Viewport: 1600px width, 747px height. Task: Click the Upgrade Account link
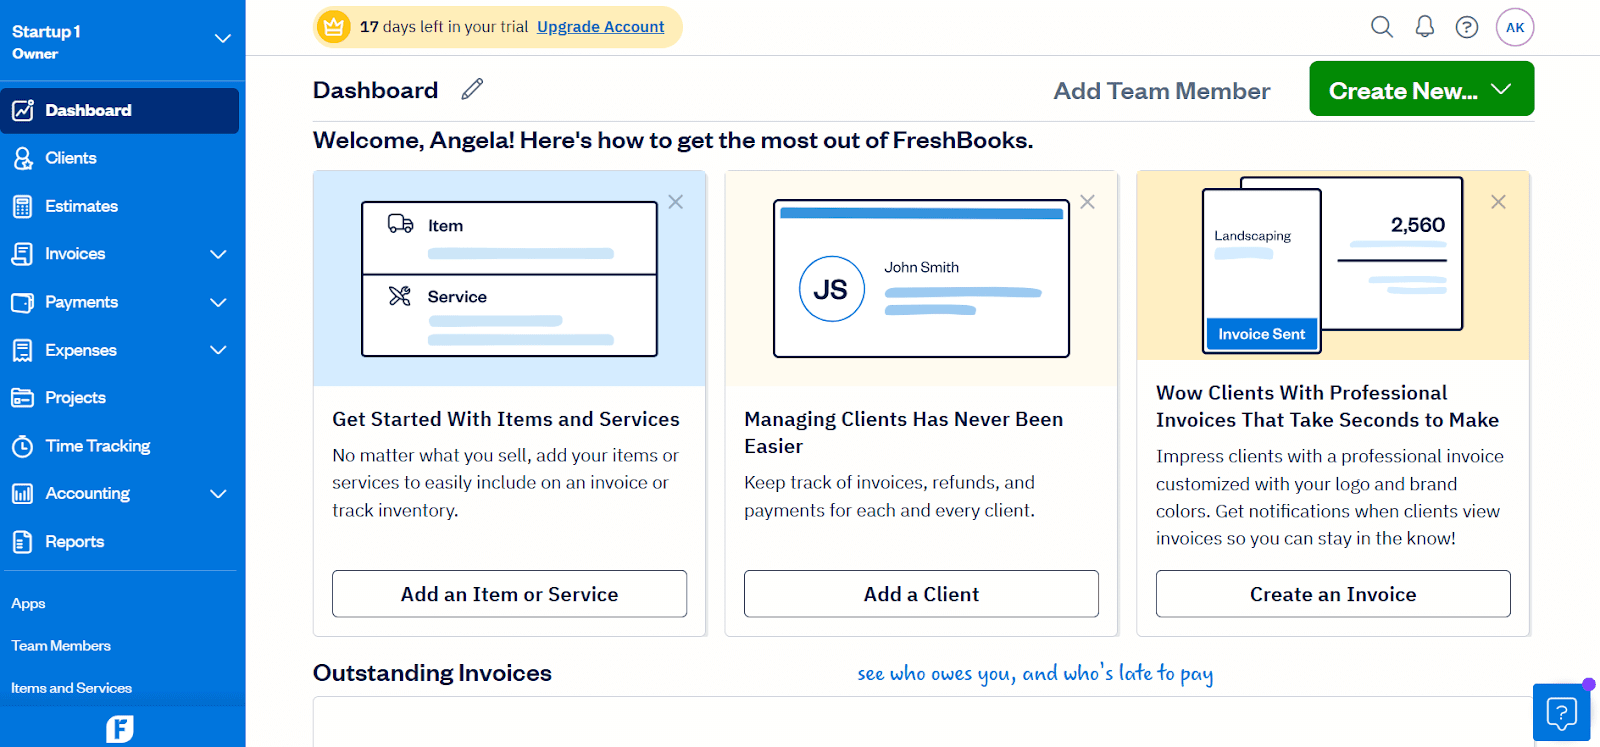[x=600, y=27]
